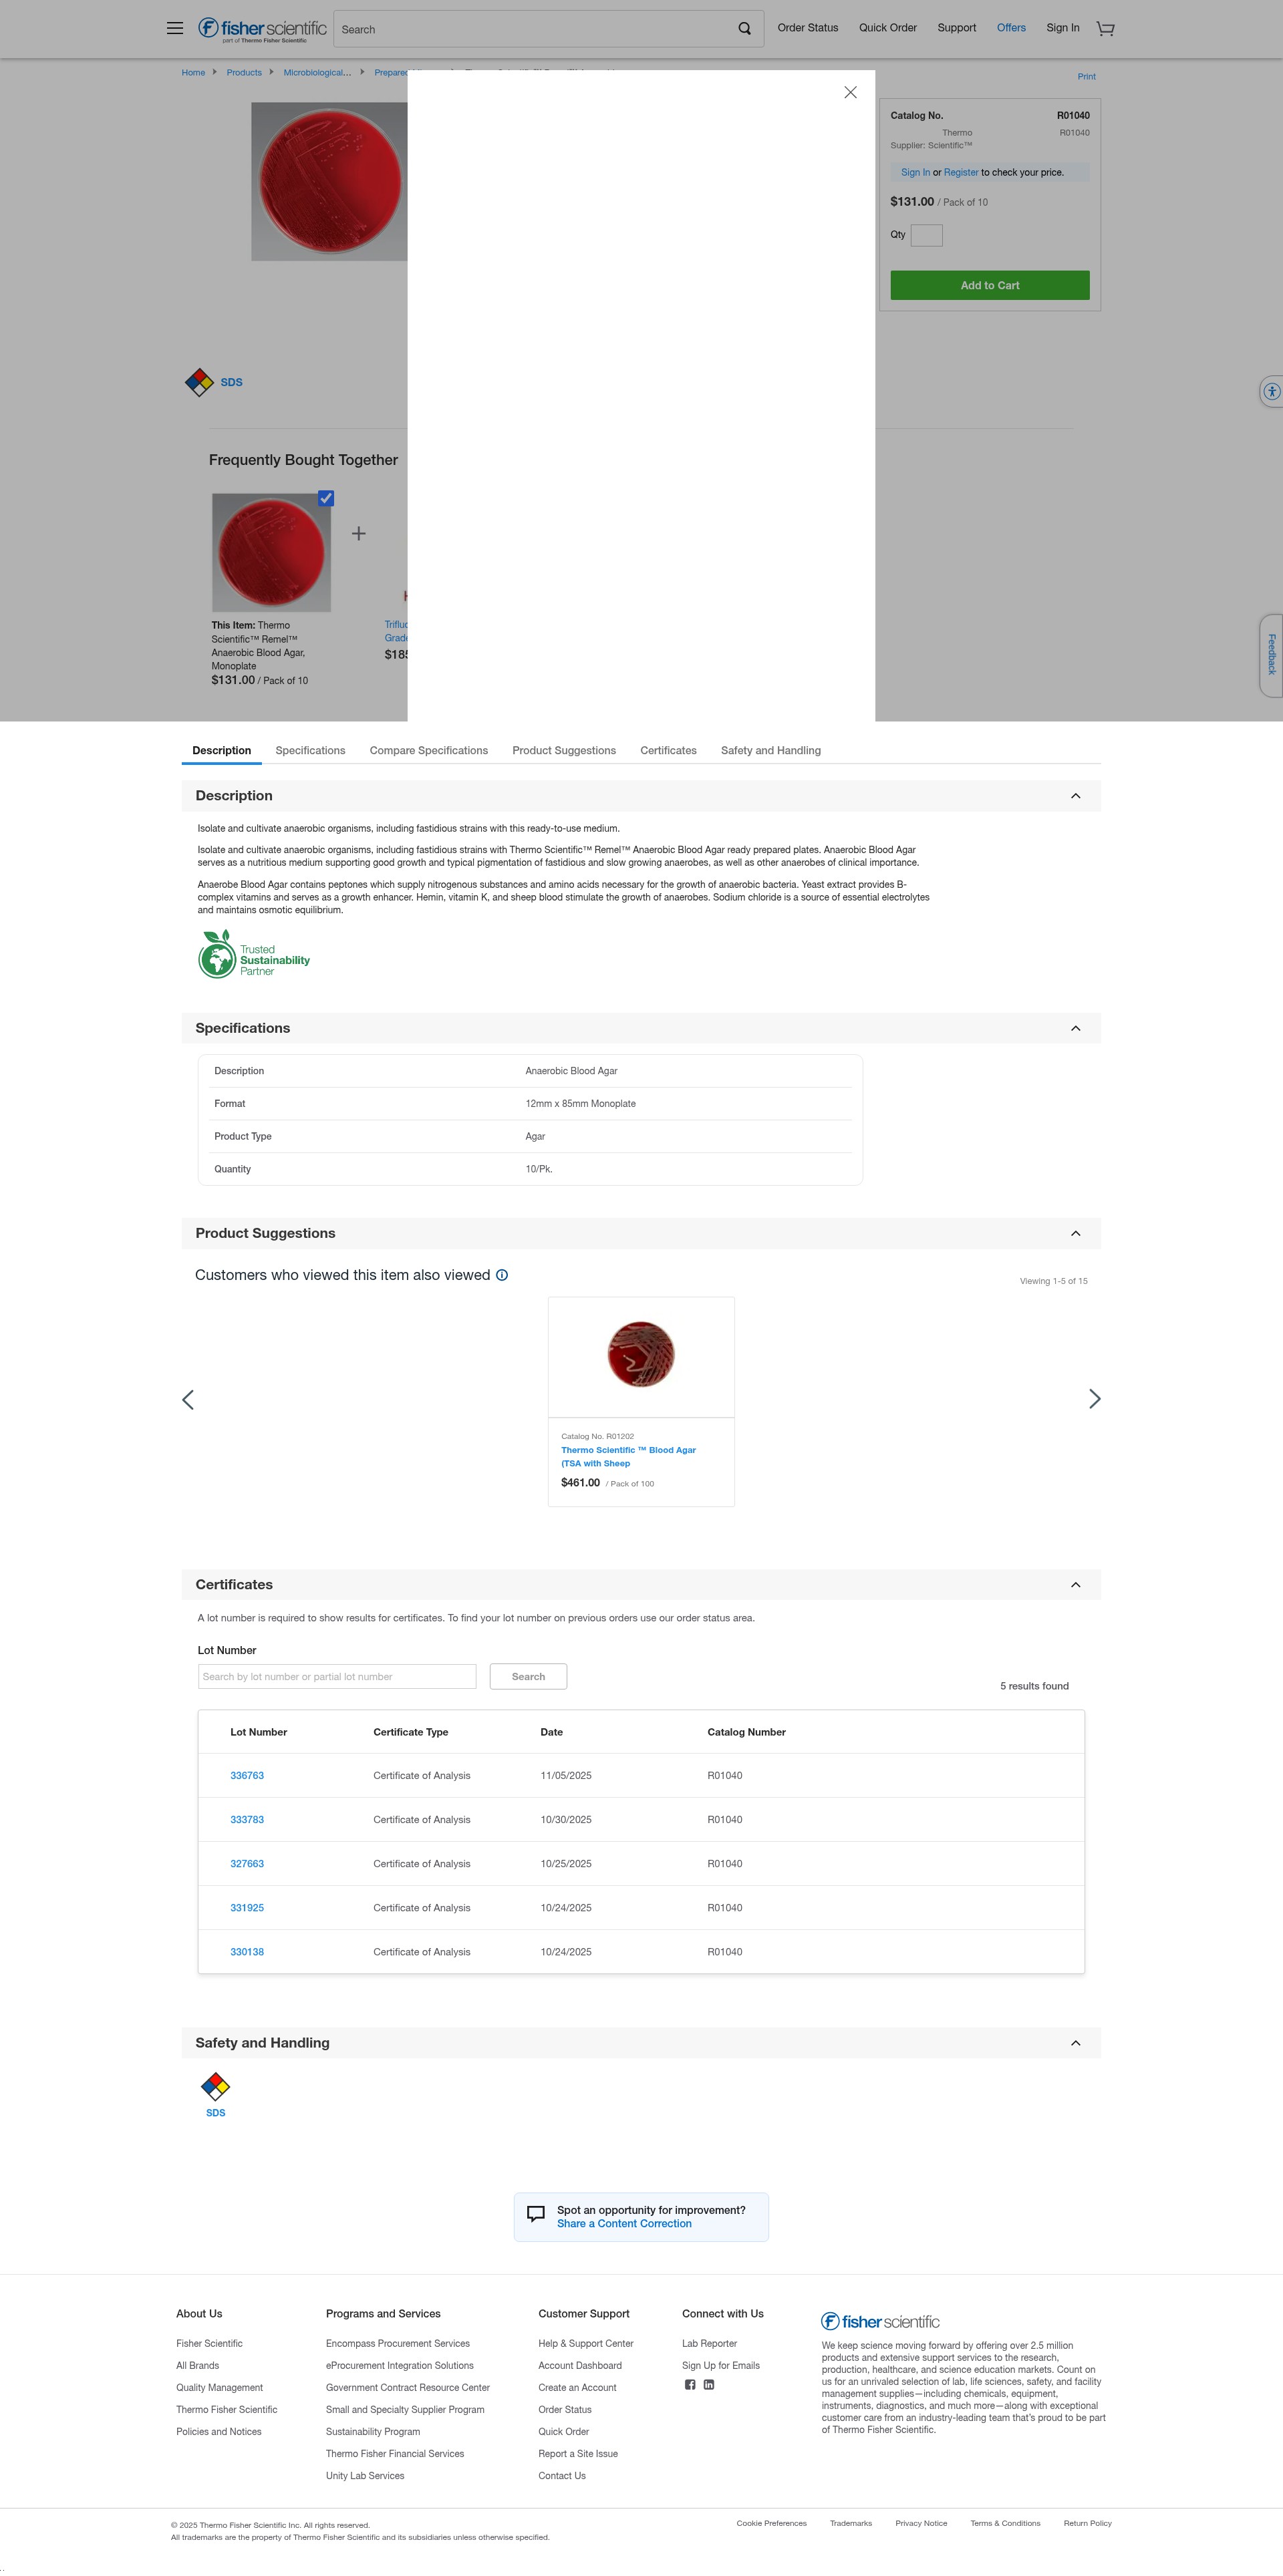Click the SDS diamond icon near product image
This screenshot has width=1283, height=2576.
tap(200, 382)
